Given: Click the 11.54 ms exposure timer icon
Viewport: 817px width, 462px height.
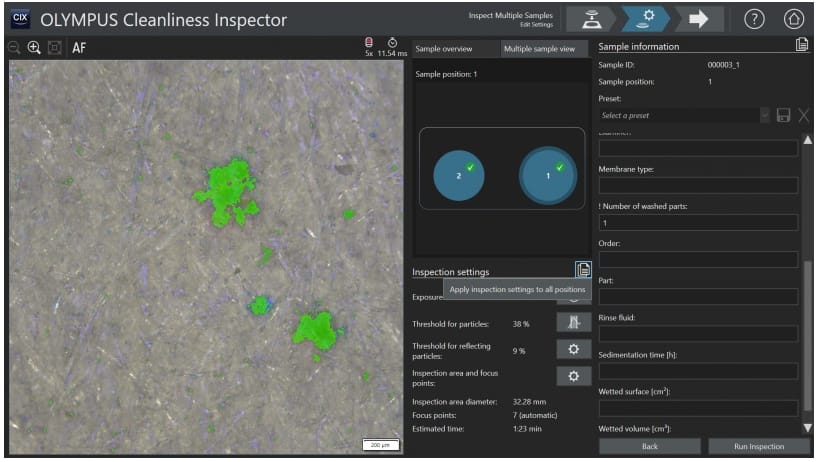Looking at the screenshot, I should click(393, 43).
